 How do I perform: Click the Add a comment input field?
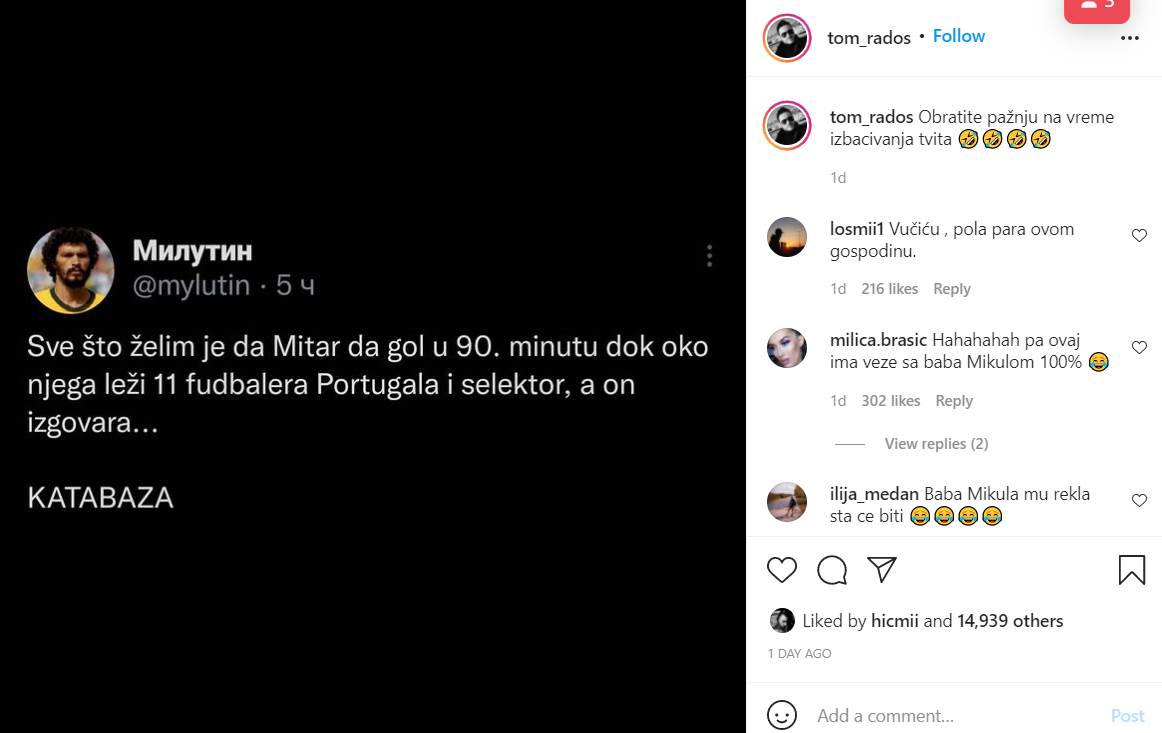point(950,716)
